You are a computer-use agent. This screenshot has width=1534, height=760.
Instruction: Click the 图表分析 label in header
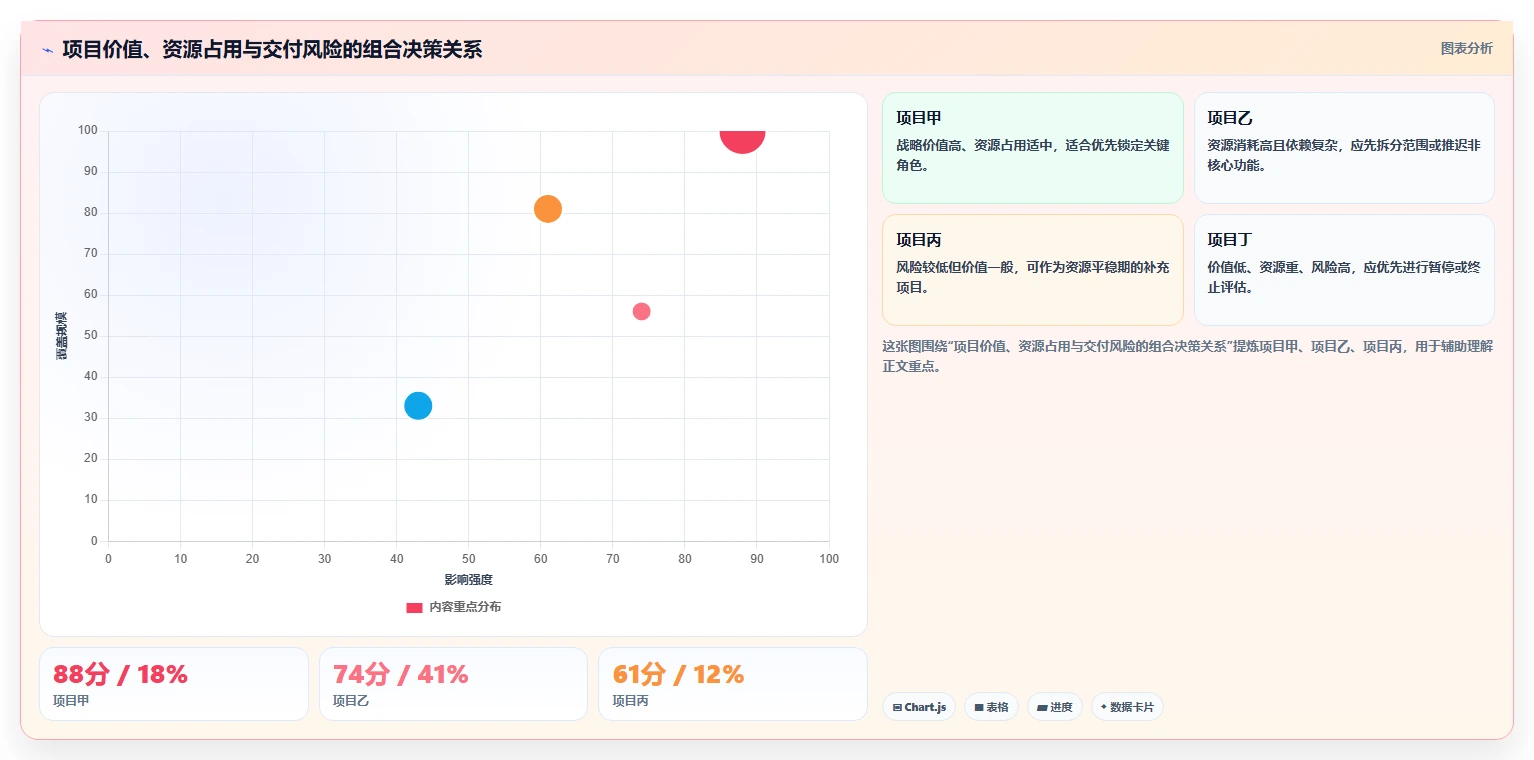click(1466, 48)
